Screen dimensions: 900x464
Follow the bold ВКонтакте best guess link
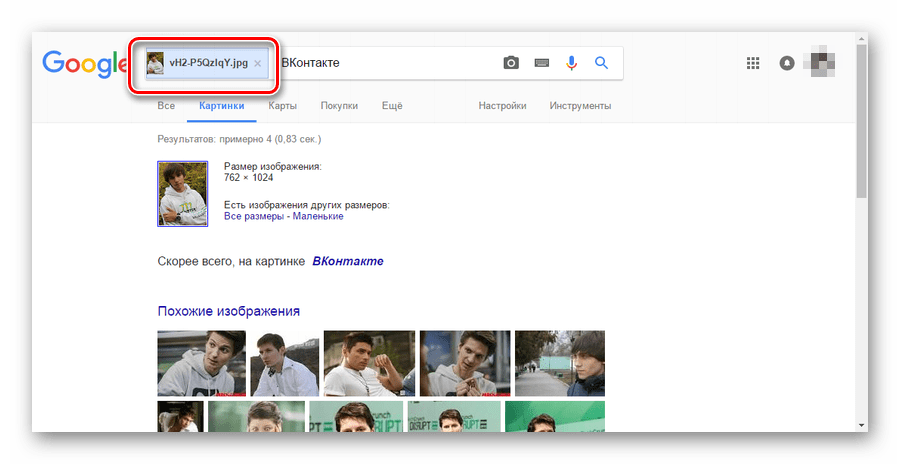pos(348,261)
